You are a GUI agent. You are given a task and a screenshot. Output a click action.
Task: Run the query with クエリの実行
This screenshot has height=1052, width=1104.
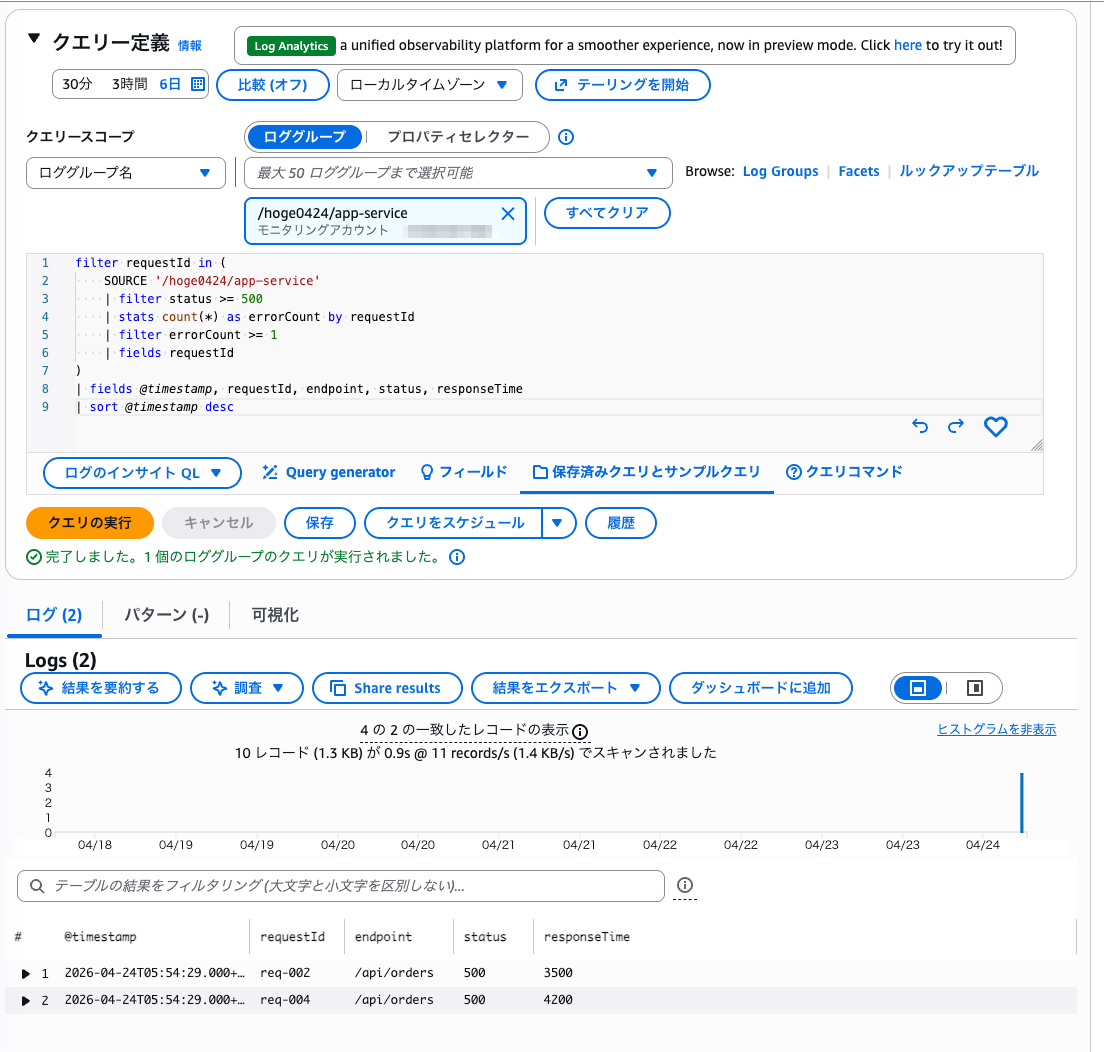pyautogui.click(x=89, y=522)
